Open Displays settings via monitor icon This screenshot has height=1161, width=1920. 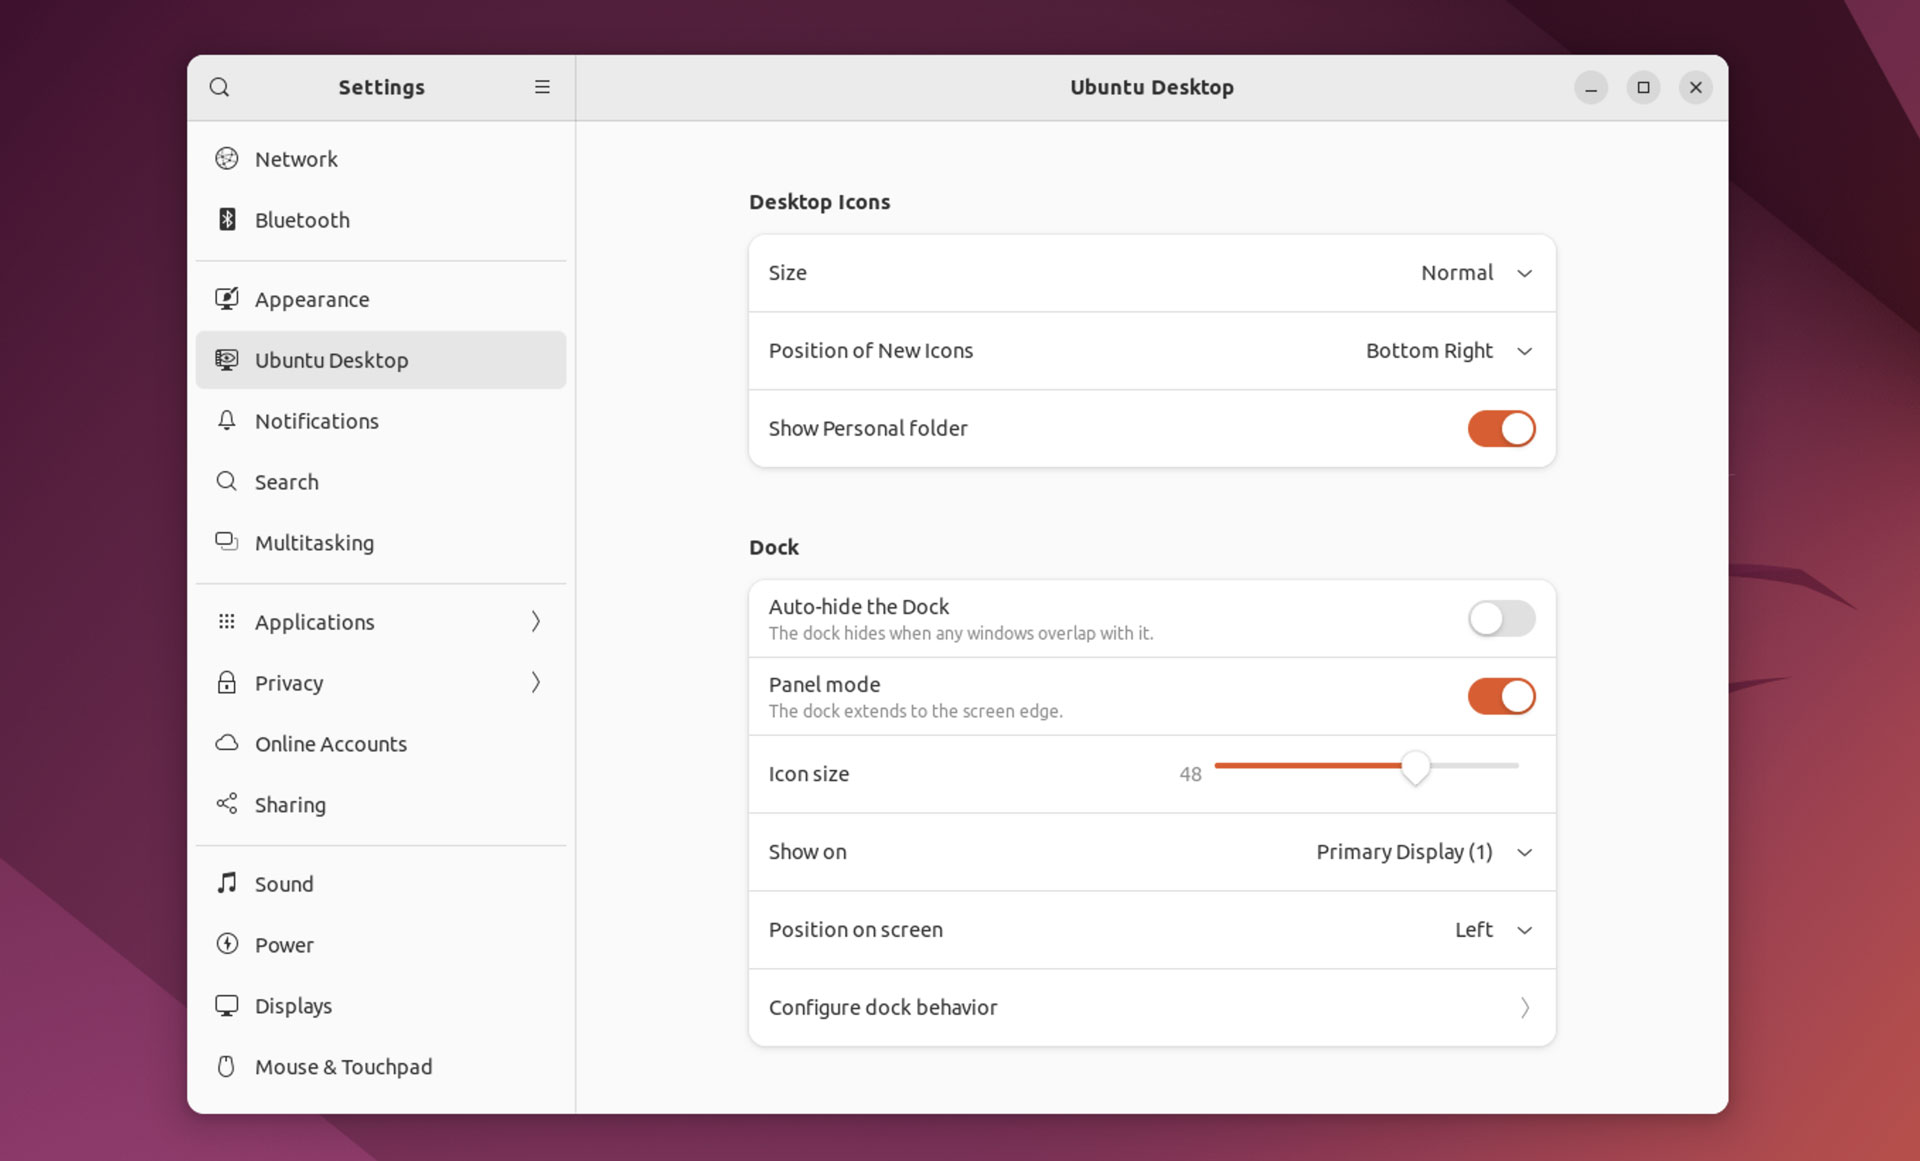pos(227,1005)
